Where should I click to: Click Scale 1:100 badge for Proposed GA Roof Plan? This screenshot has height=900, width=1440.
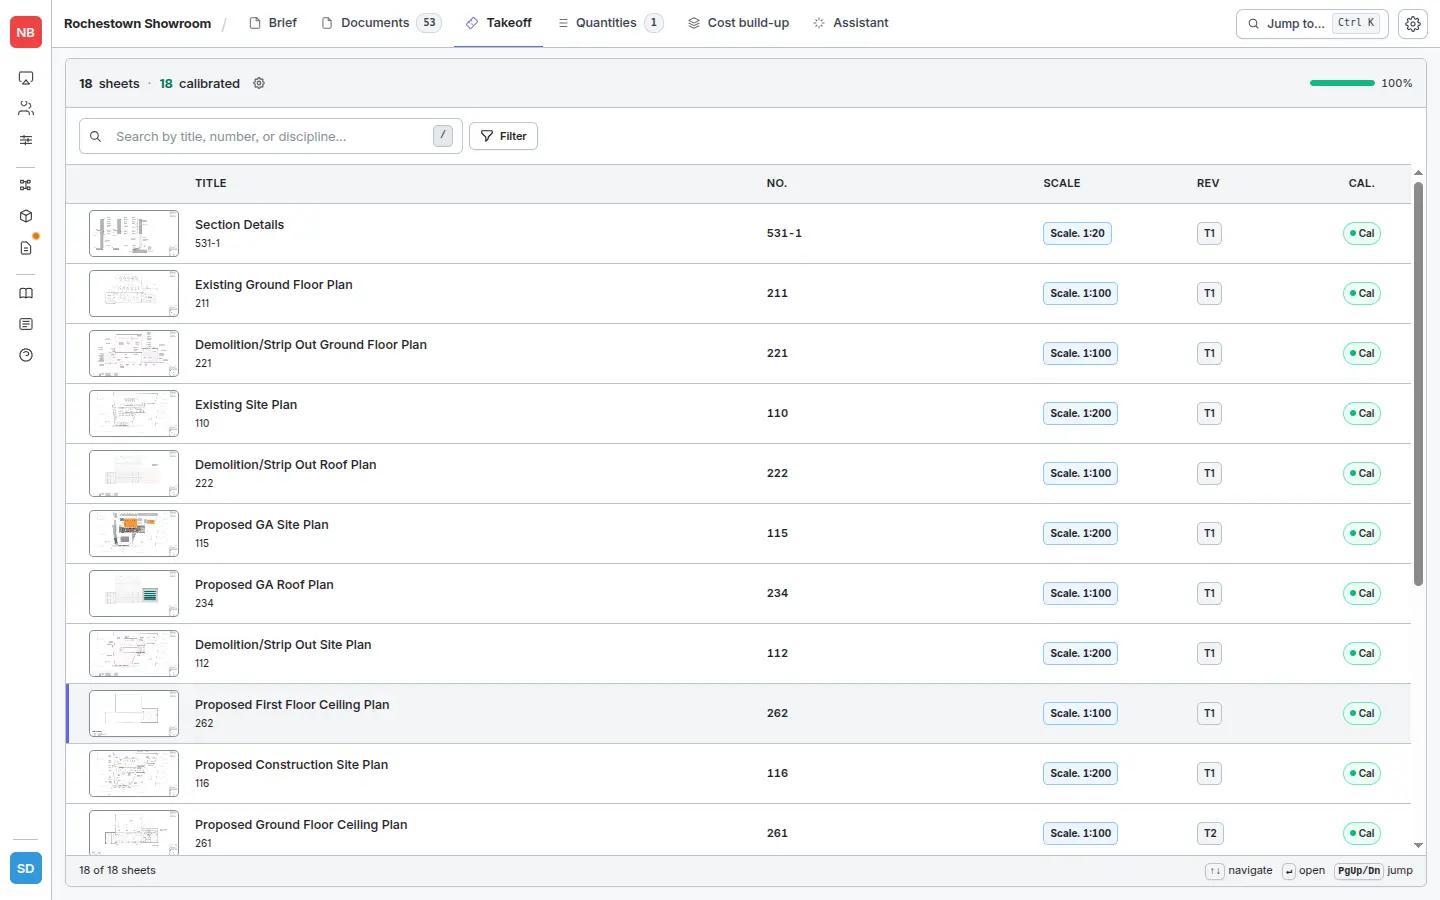pyautogui.click(x=1080, y=593)
